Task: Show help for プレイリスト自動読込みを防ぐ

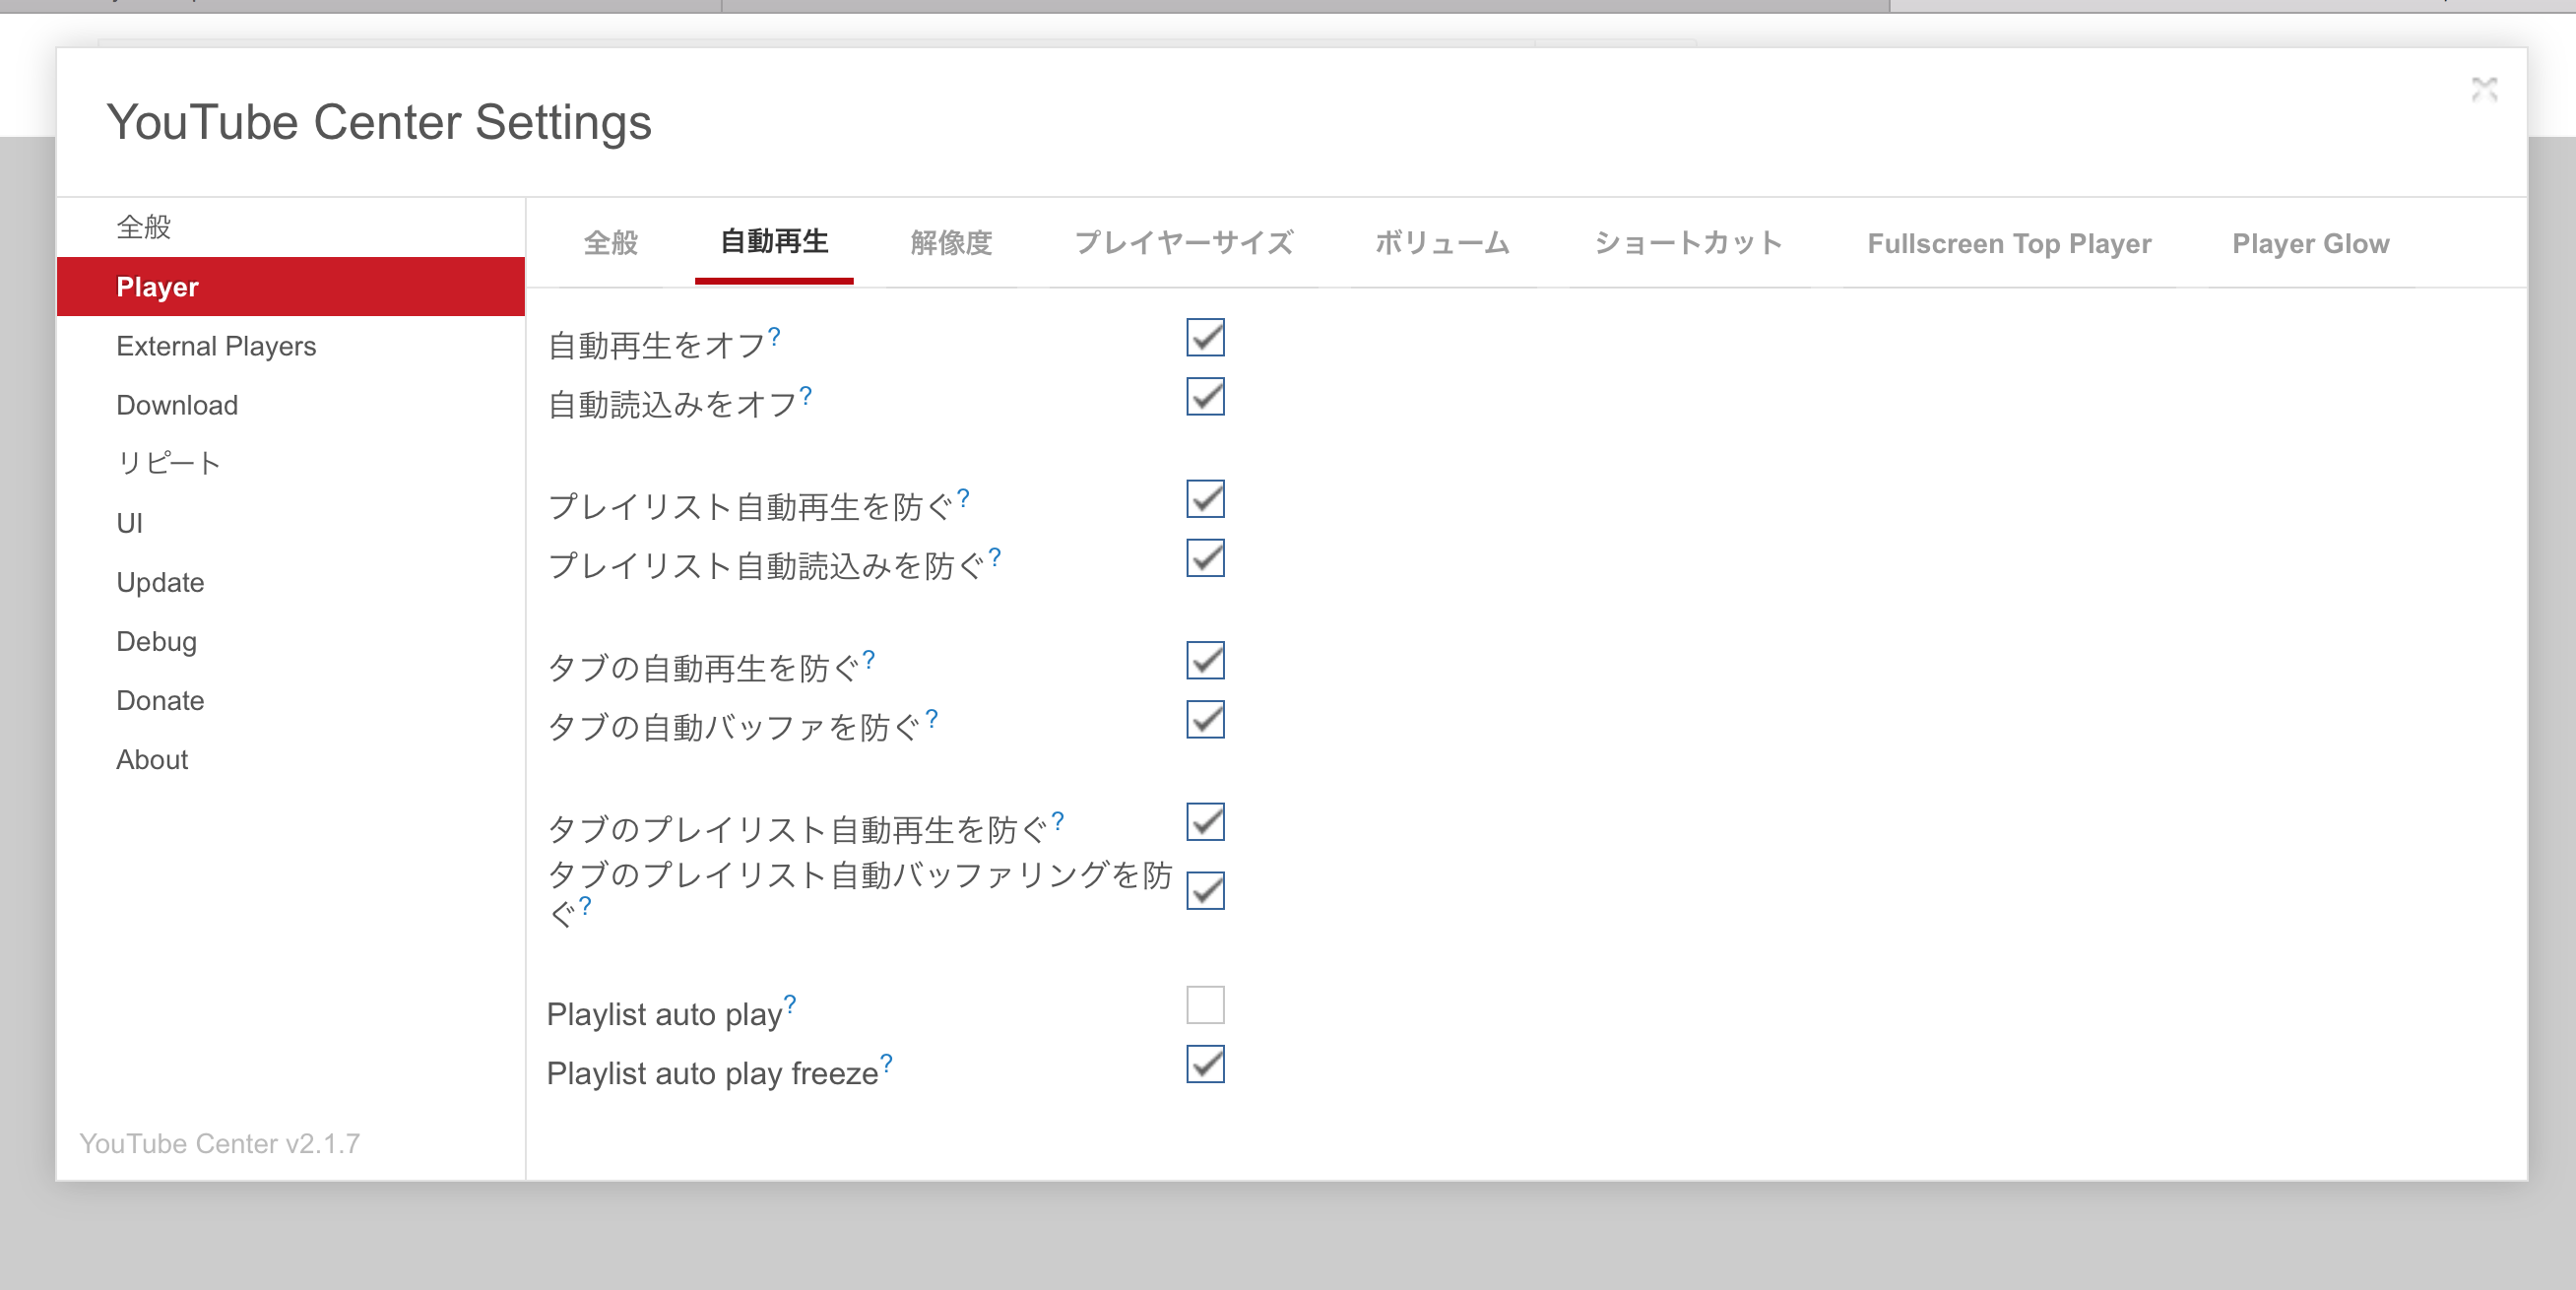Action: (994, 557)
